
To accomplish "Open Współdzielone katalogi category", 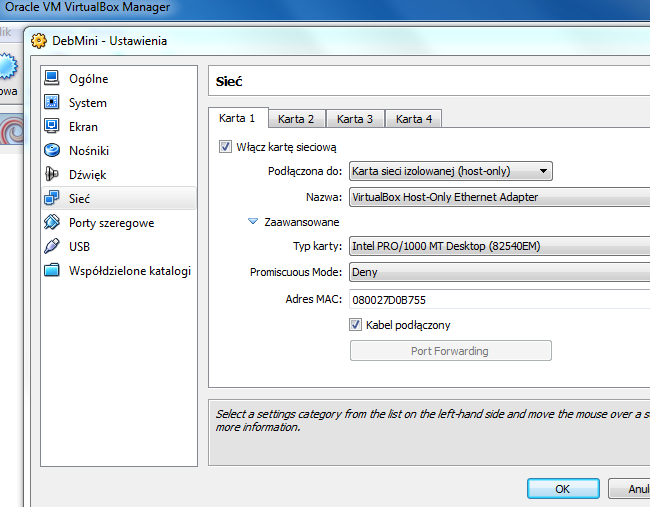I will (119, 271).
